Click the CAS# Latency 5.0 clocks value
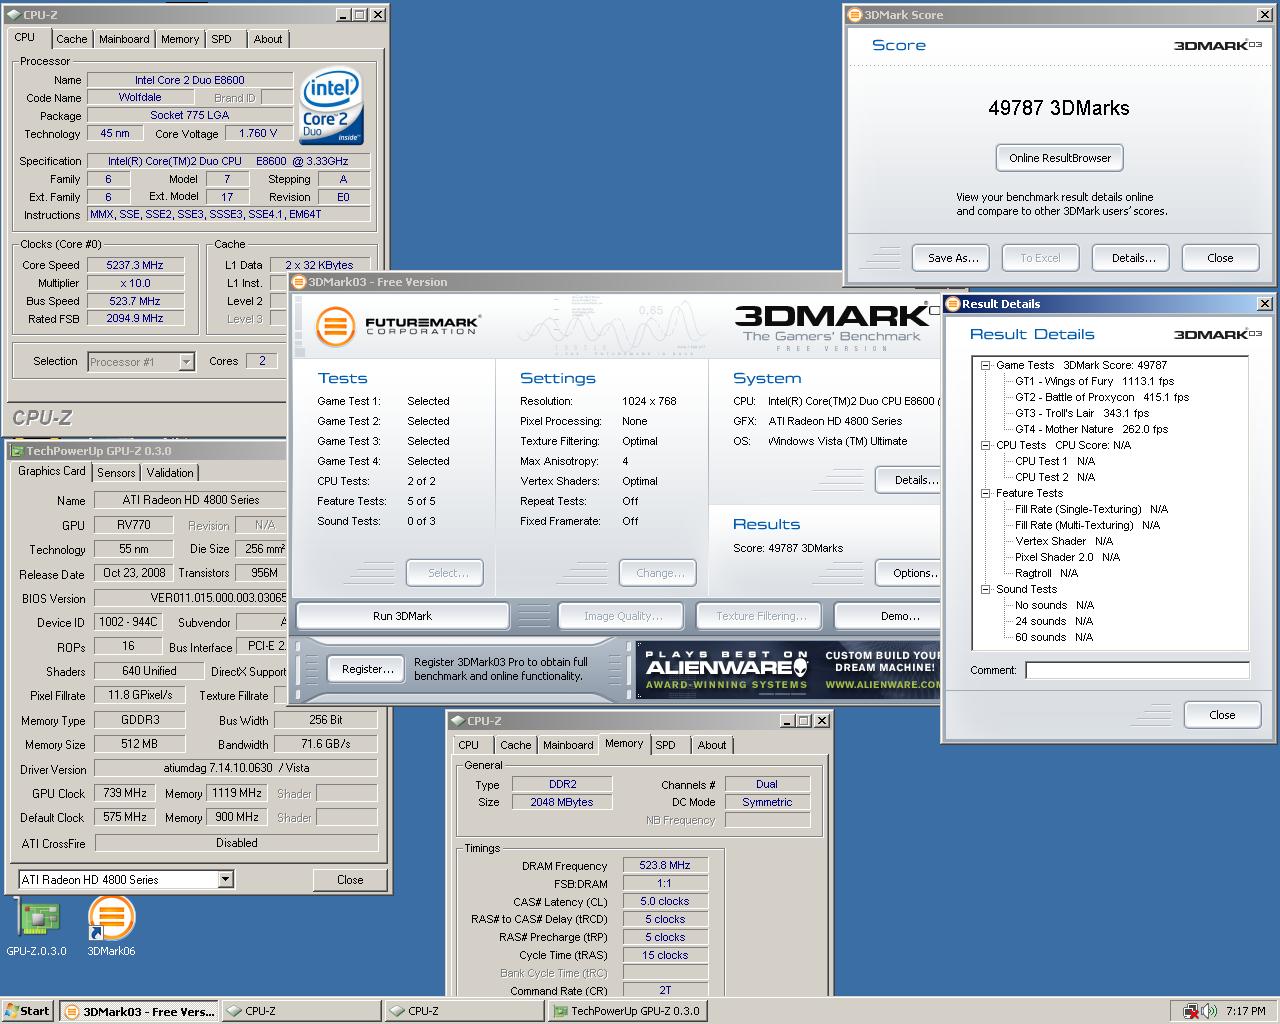Screen dimensions: 1280x1024 (665, 902)
